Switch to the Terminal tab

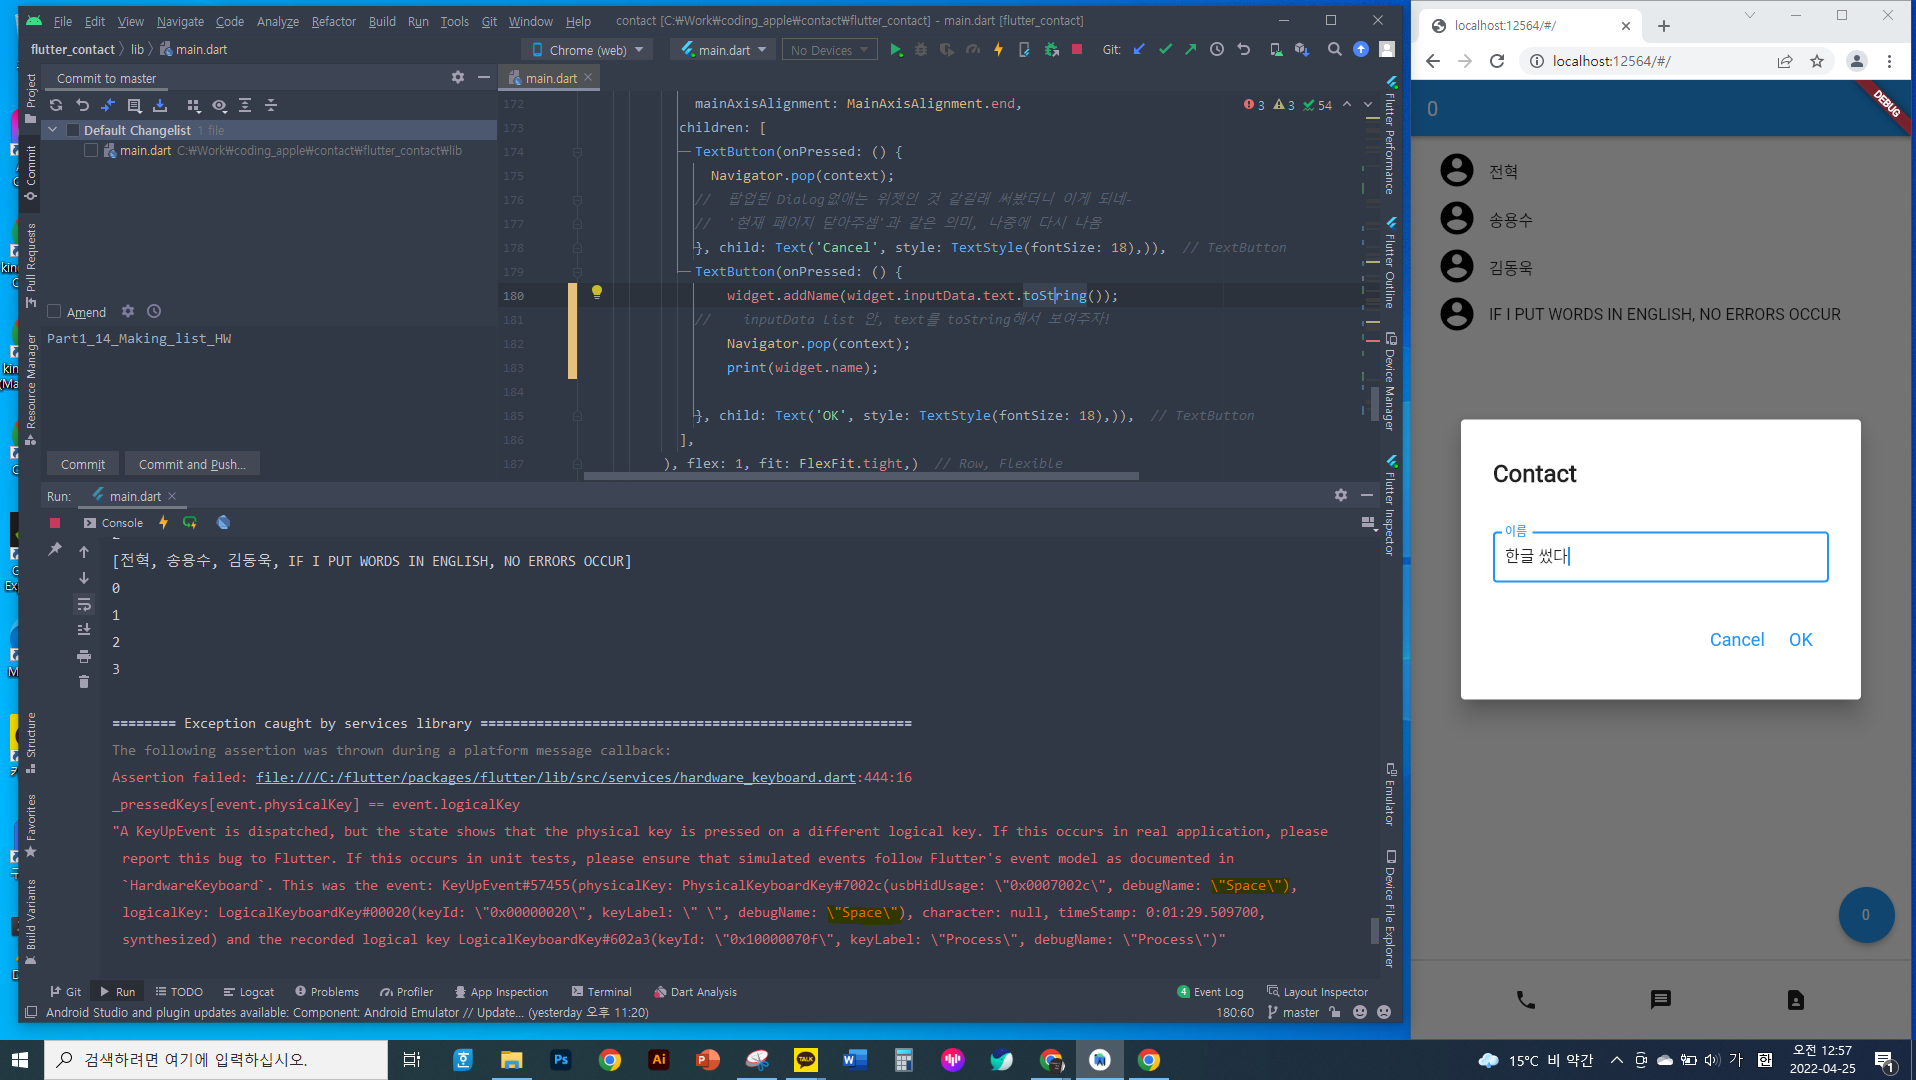coord(601,991)
